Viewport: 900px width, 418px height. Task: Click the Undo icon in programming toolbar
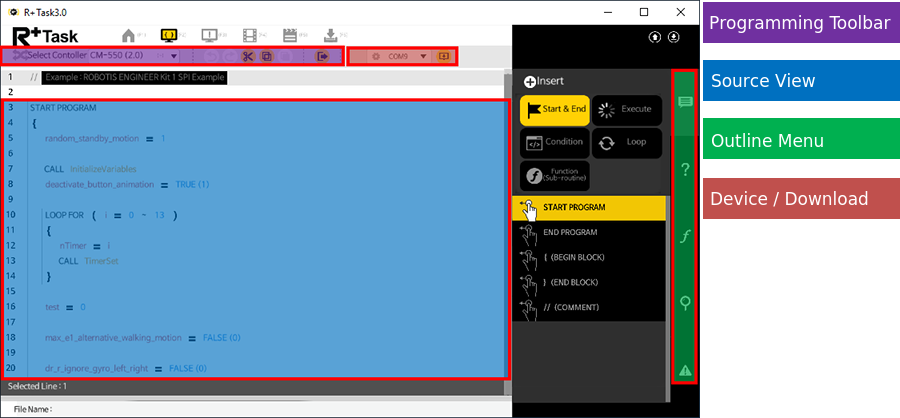click(x=211, y=56)
